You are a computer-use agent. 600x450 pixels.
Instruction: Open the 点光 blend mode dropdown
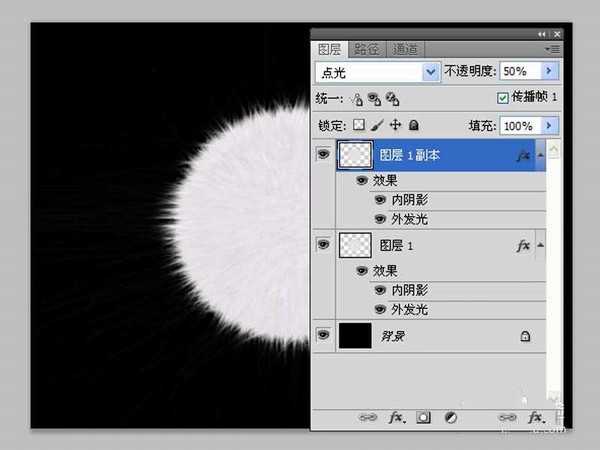pyautogui.click(x=431, y=71)
